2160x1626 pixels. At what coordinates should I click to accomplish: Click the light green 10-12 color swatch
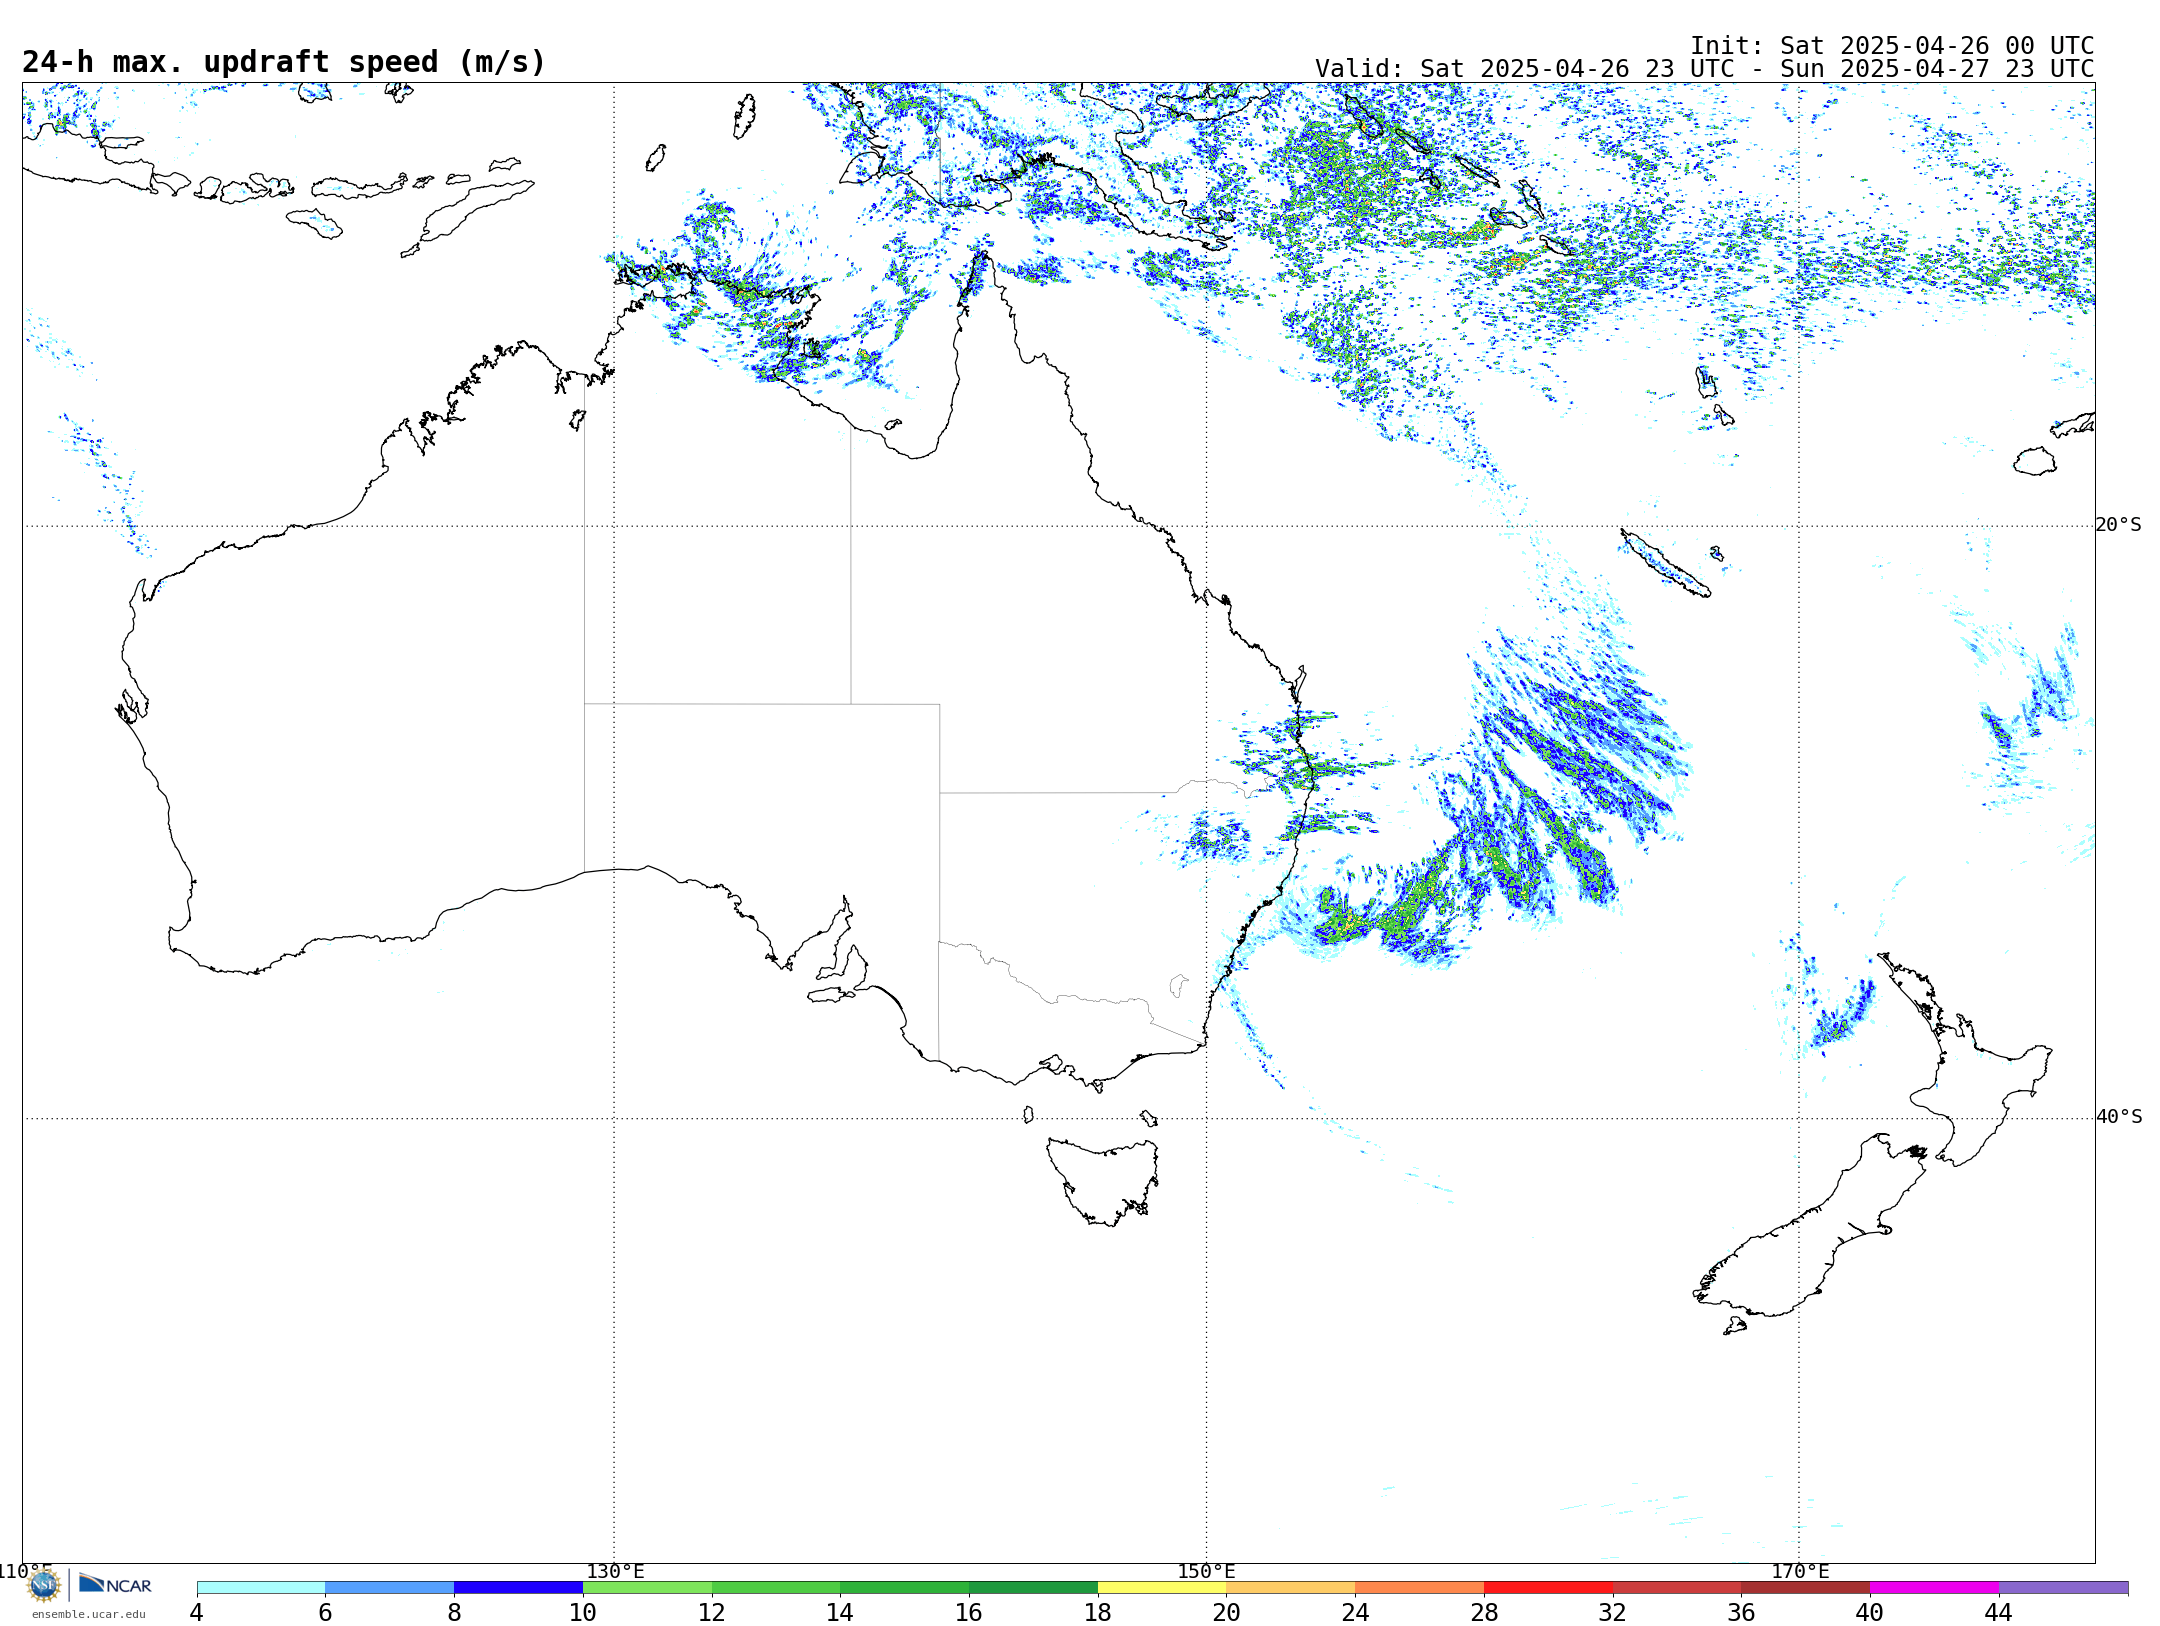(647, 1588)
